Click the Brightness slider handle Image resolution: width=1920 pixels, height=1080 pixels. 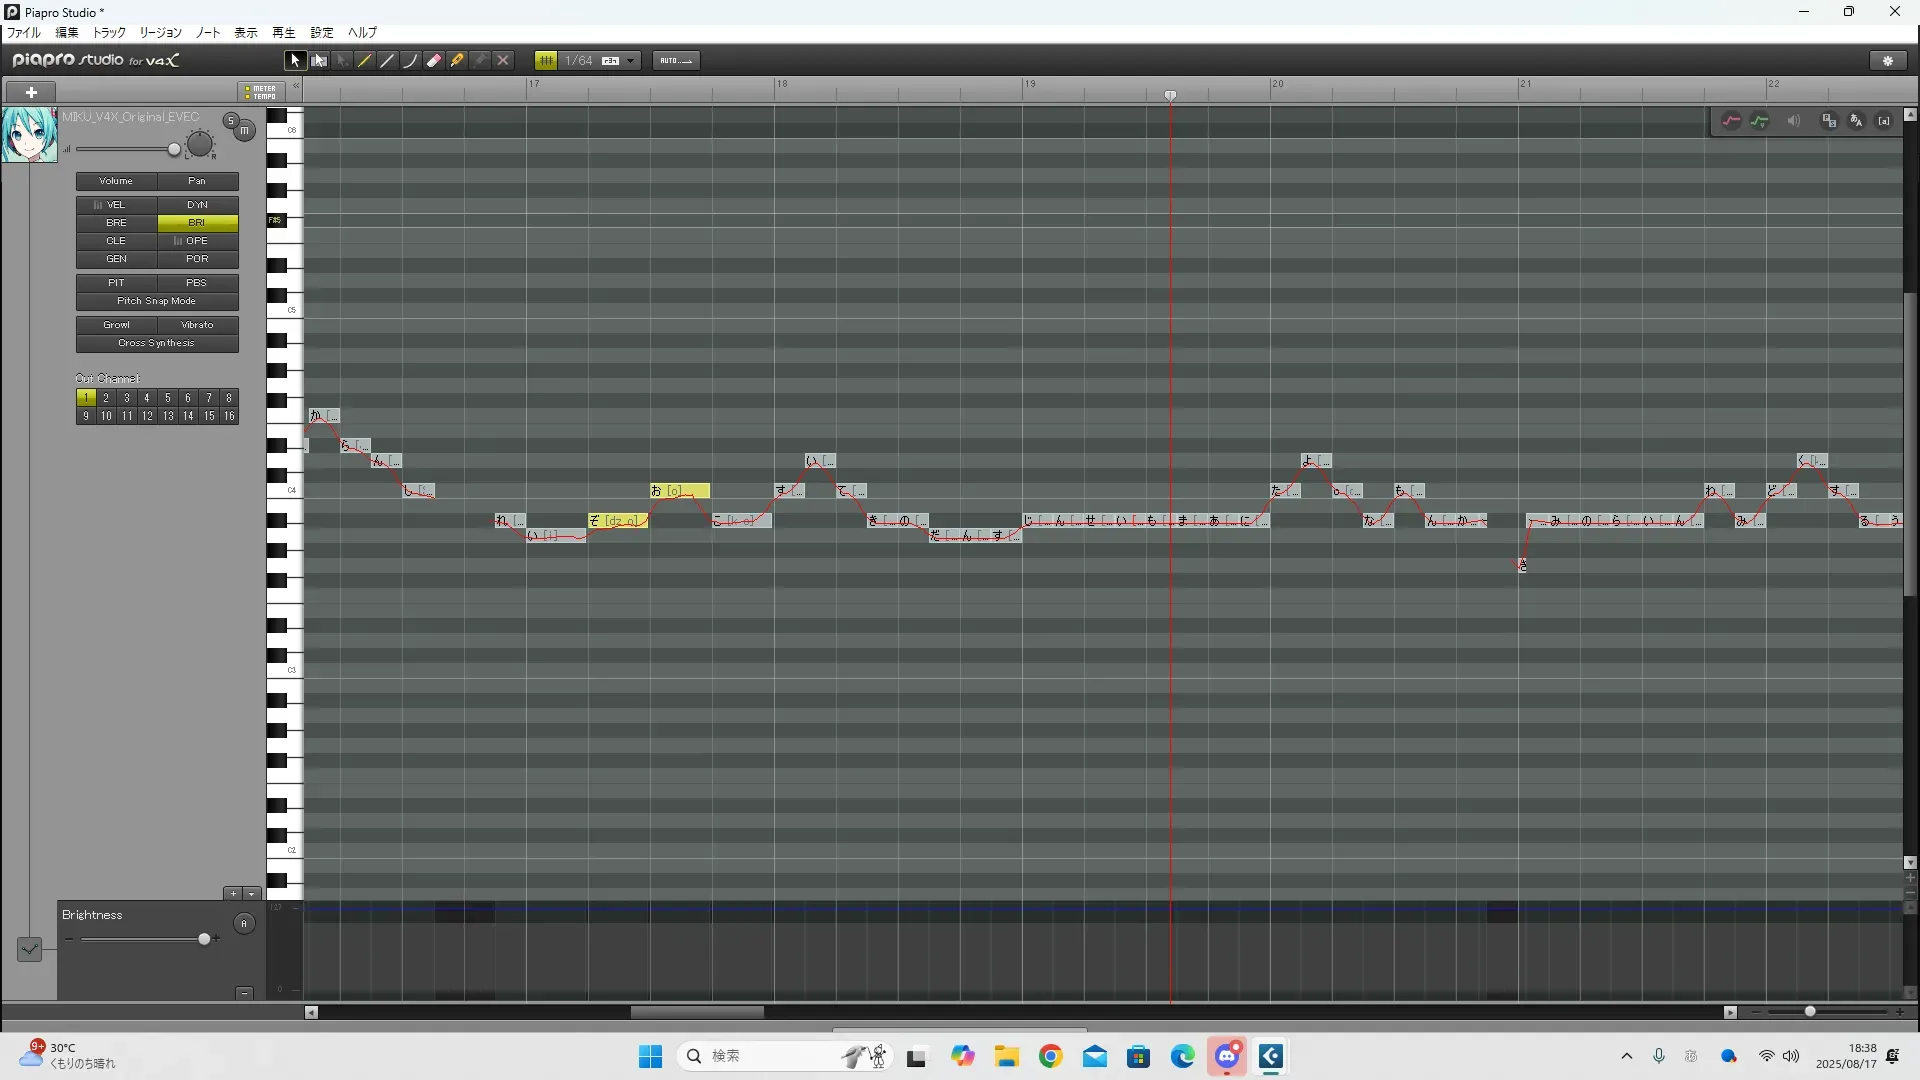coord(205,939)
